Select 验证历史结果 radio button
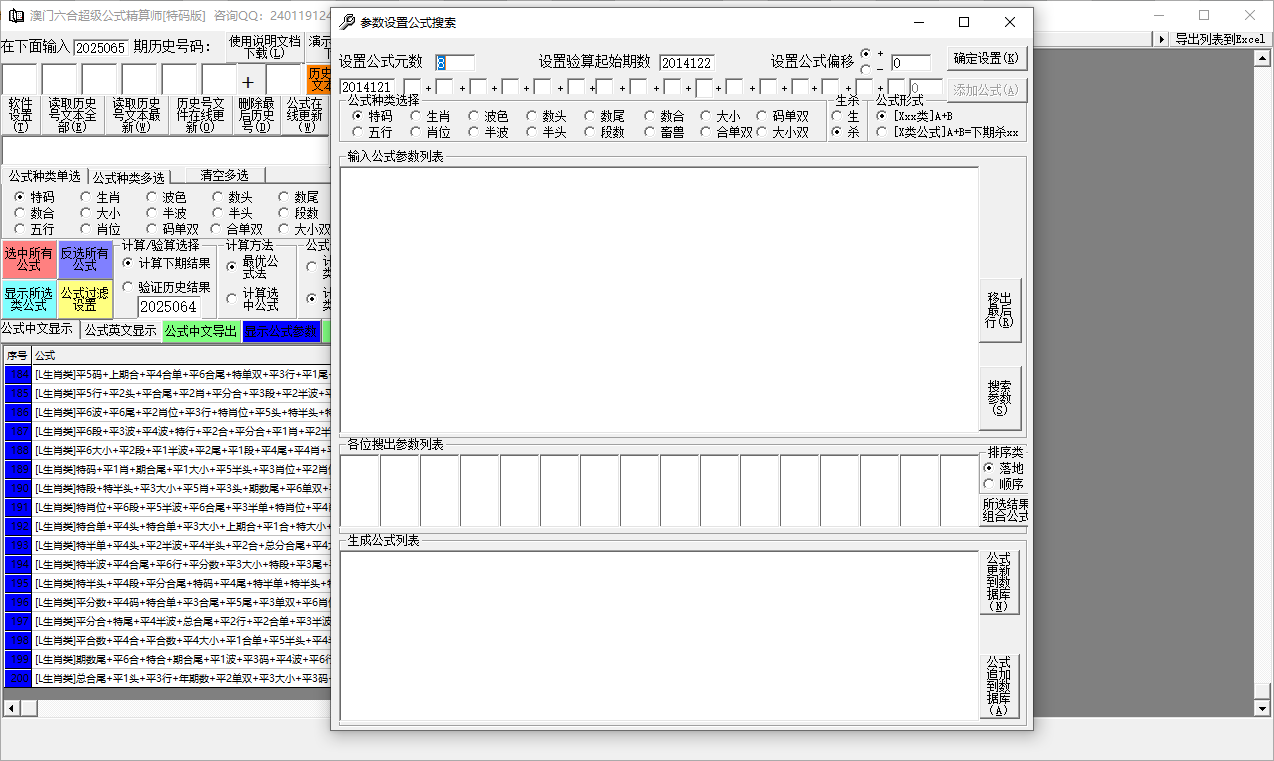 click(x=128, y=287)
